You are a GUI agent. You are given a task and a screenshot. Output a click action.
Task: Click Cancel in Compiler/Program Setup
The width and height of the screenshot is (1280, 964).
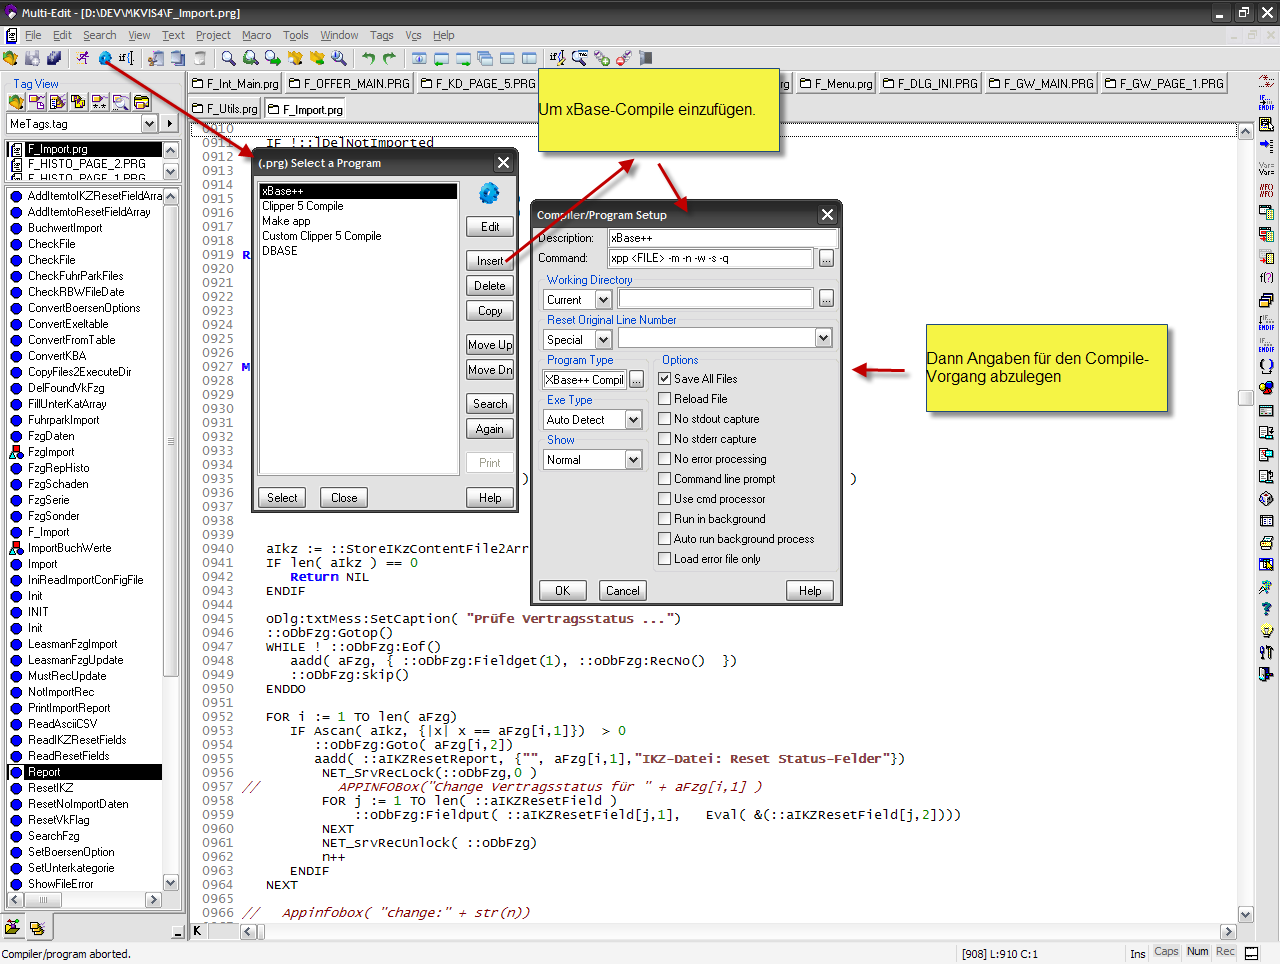pyautogui.click(x=623, y=591)
